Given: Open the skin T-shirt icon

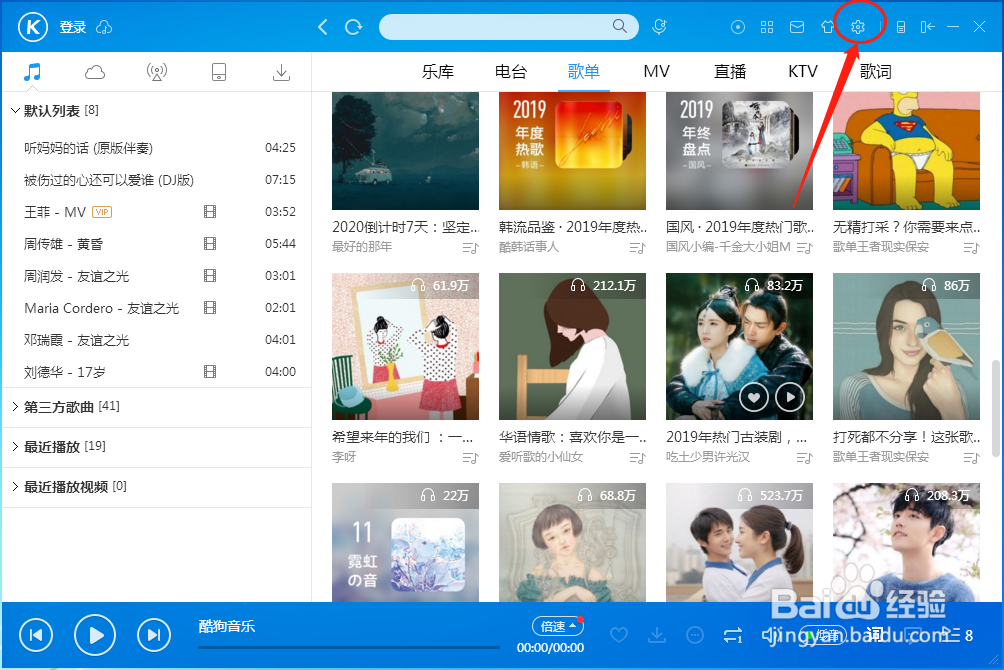Looking at the screenshot, I should (827, 27).
